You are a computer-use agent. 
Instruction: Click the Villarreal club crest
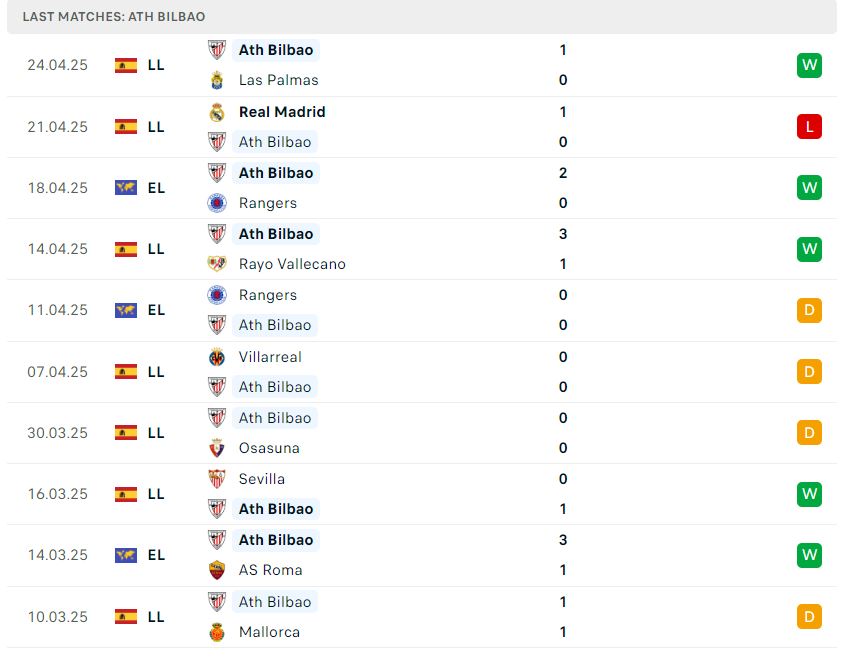217,357
